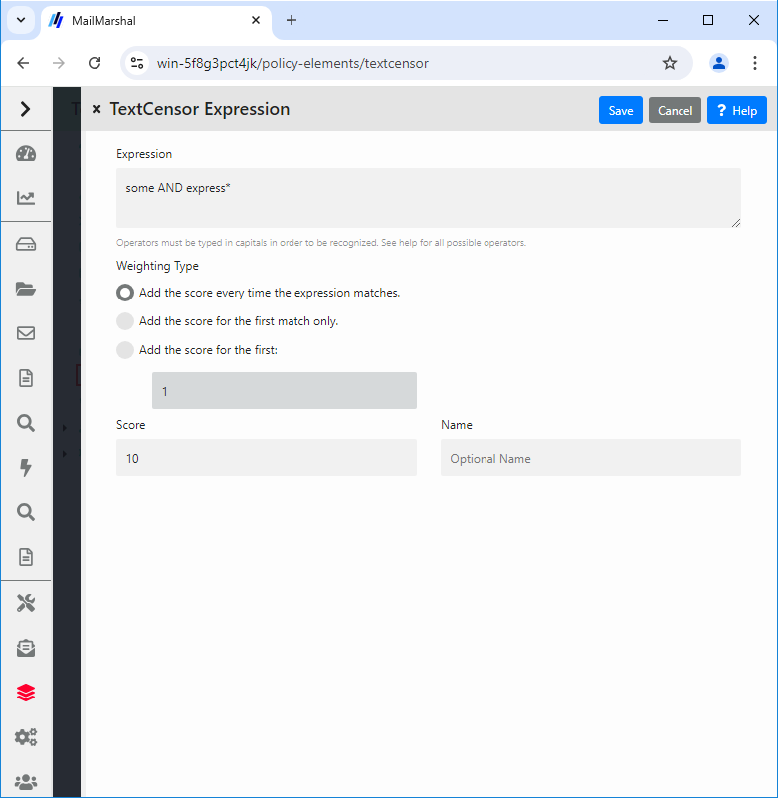Open the wrench and screwdriver tools icon
This screenshot has width=778, height=798.
coord(26,604)
